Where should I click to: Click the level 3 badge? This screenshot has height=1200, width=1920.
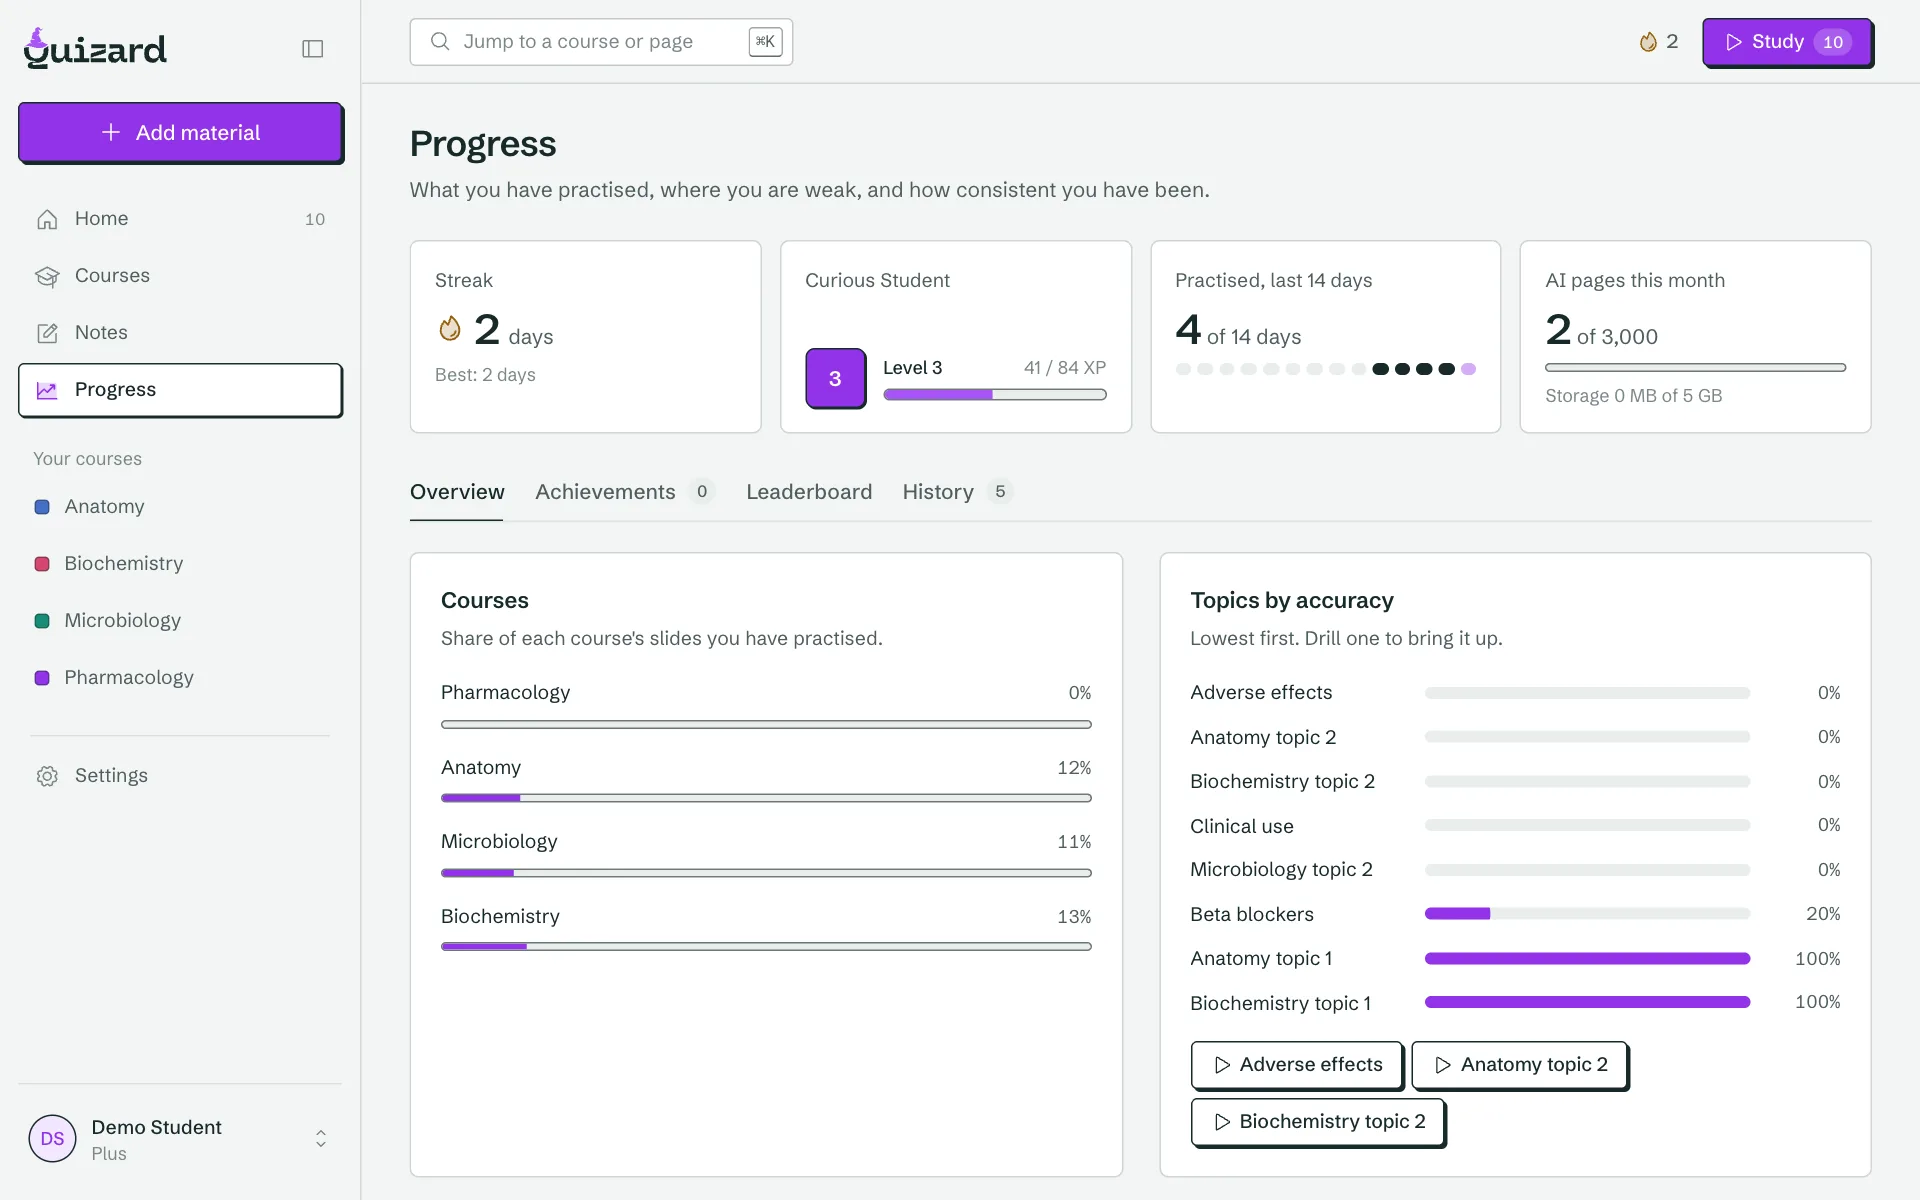pyautogui.click(x=835, y=378)
